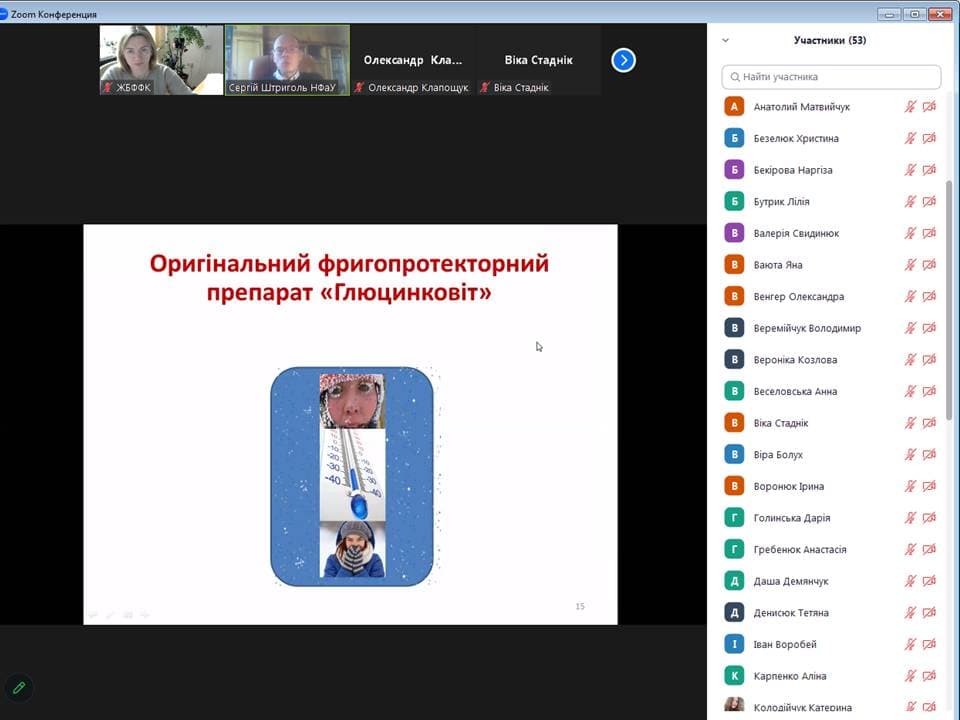960x720 pixels.
Task: Click the participants list scrollbar thumb
Action: tap(949, 300)
